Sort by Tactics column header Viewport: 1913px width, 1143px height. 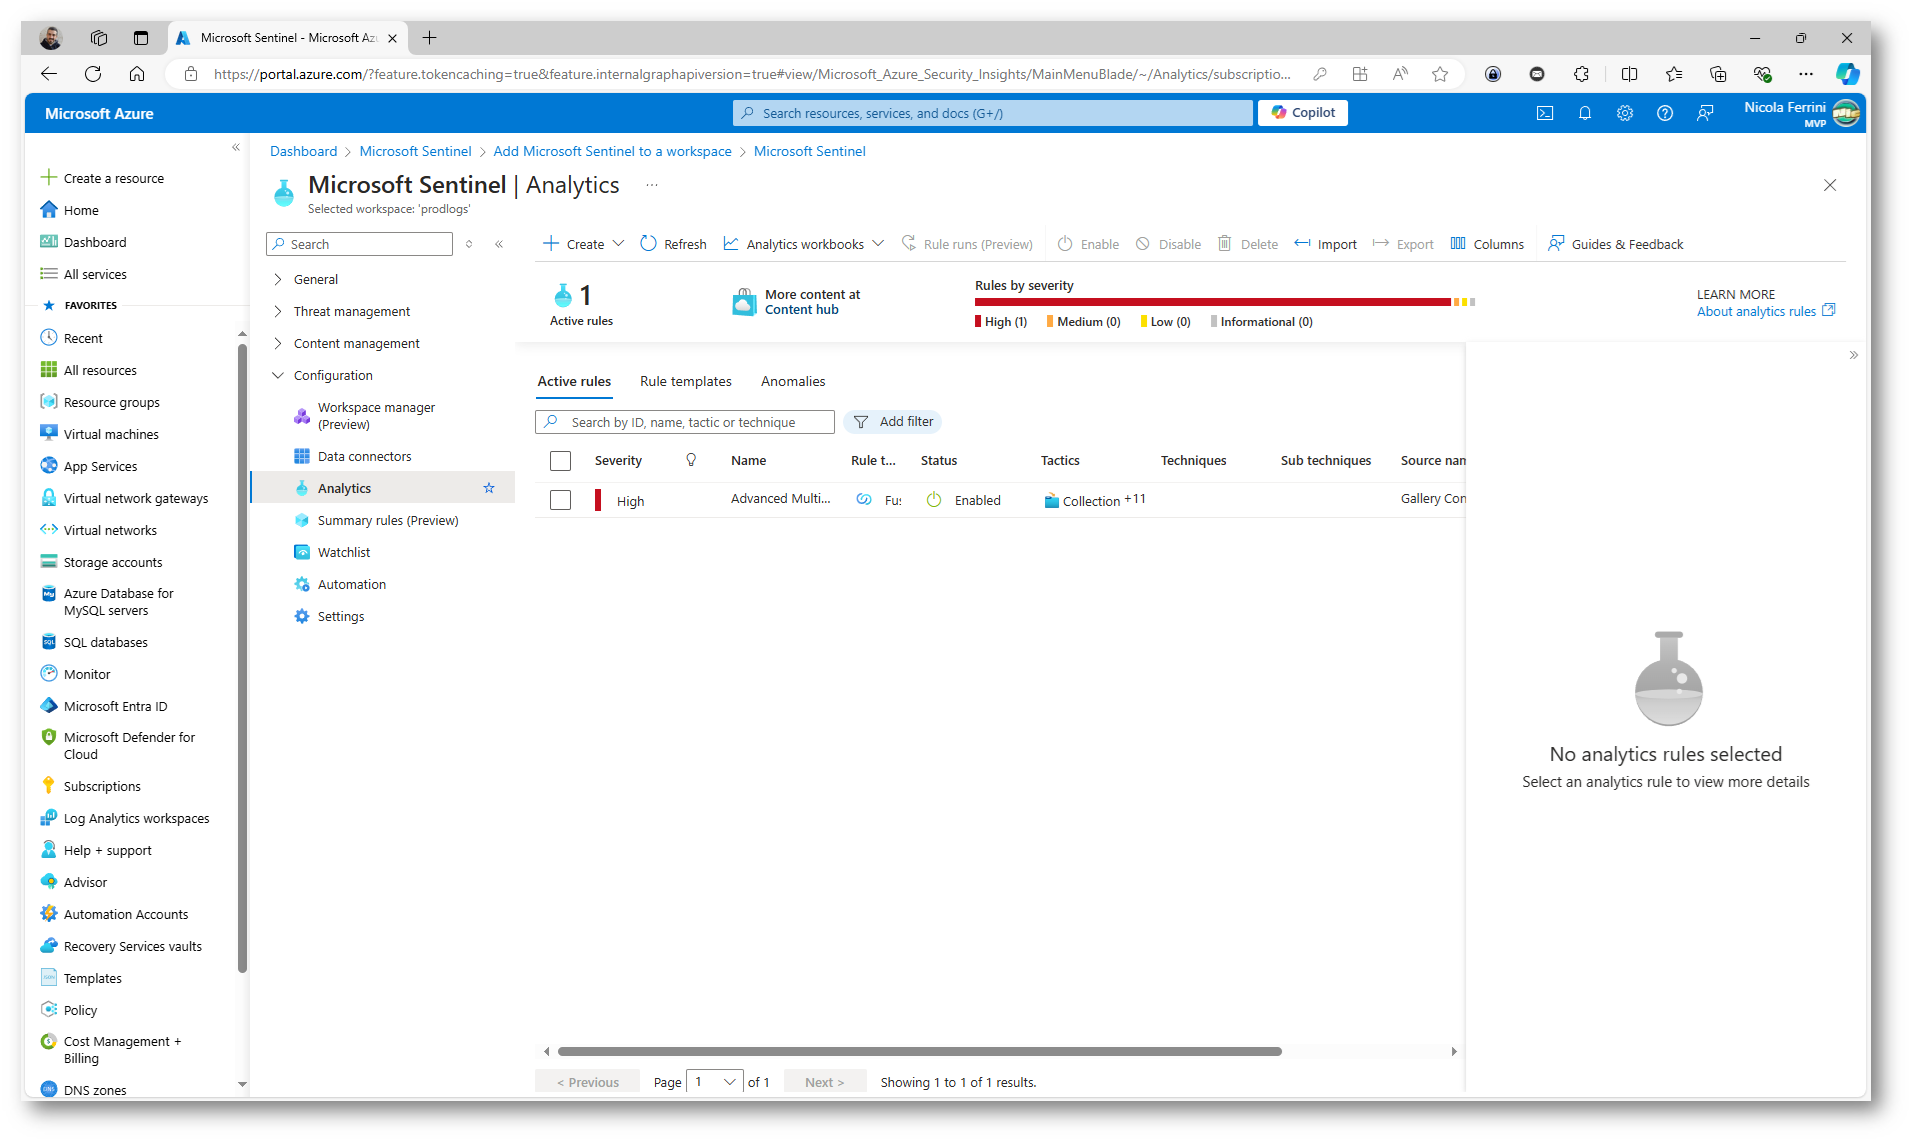pos(1060,461)
